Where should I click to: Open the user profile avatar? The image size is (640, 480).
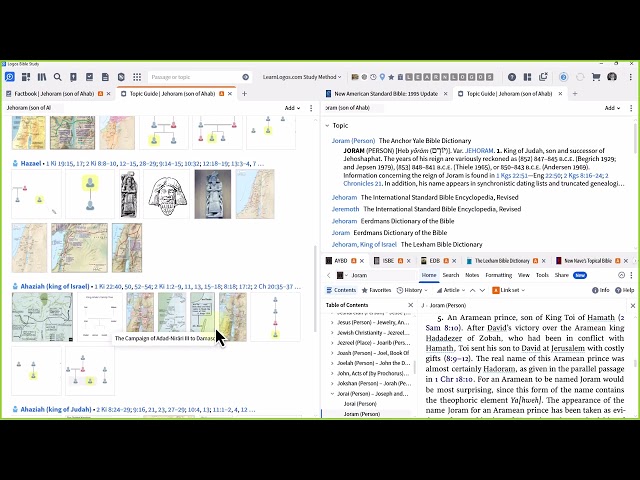click(x=612, y=77)
